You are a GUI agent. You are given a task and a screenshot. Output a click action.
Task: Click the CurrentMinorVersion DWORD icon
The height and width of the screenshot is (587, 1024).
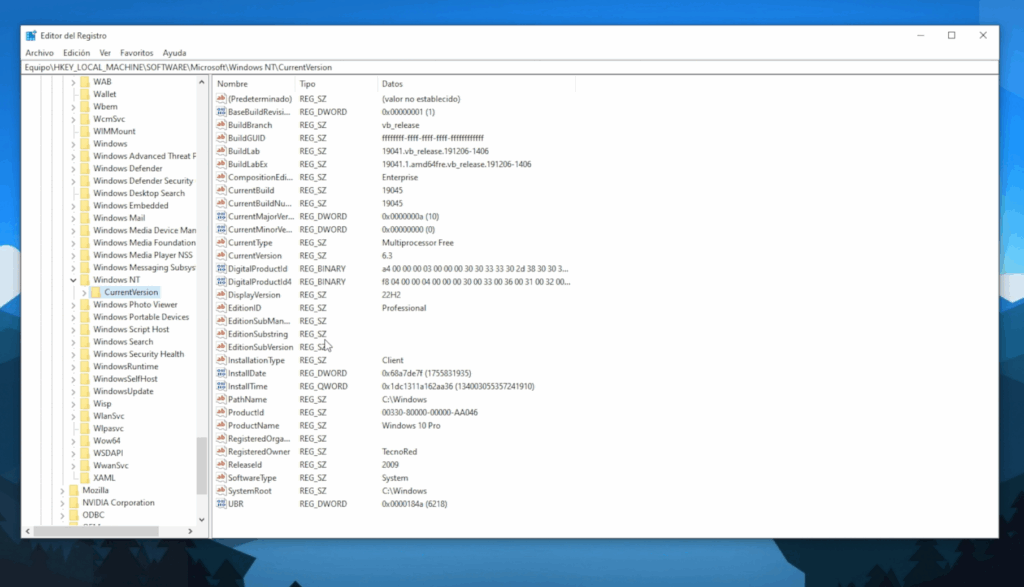click(x=221, y=229)
